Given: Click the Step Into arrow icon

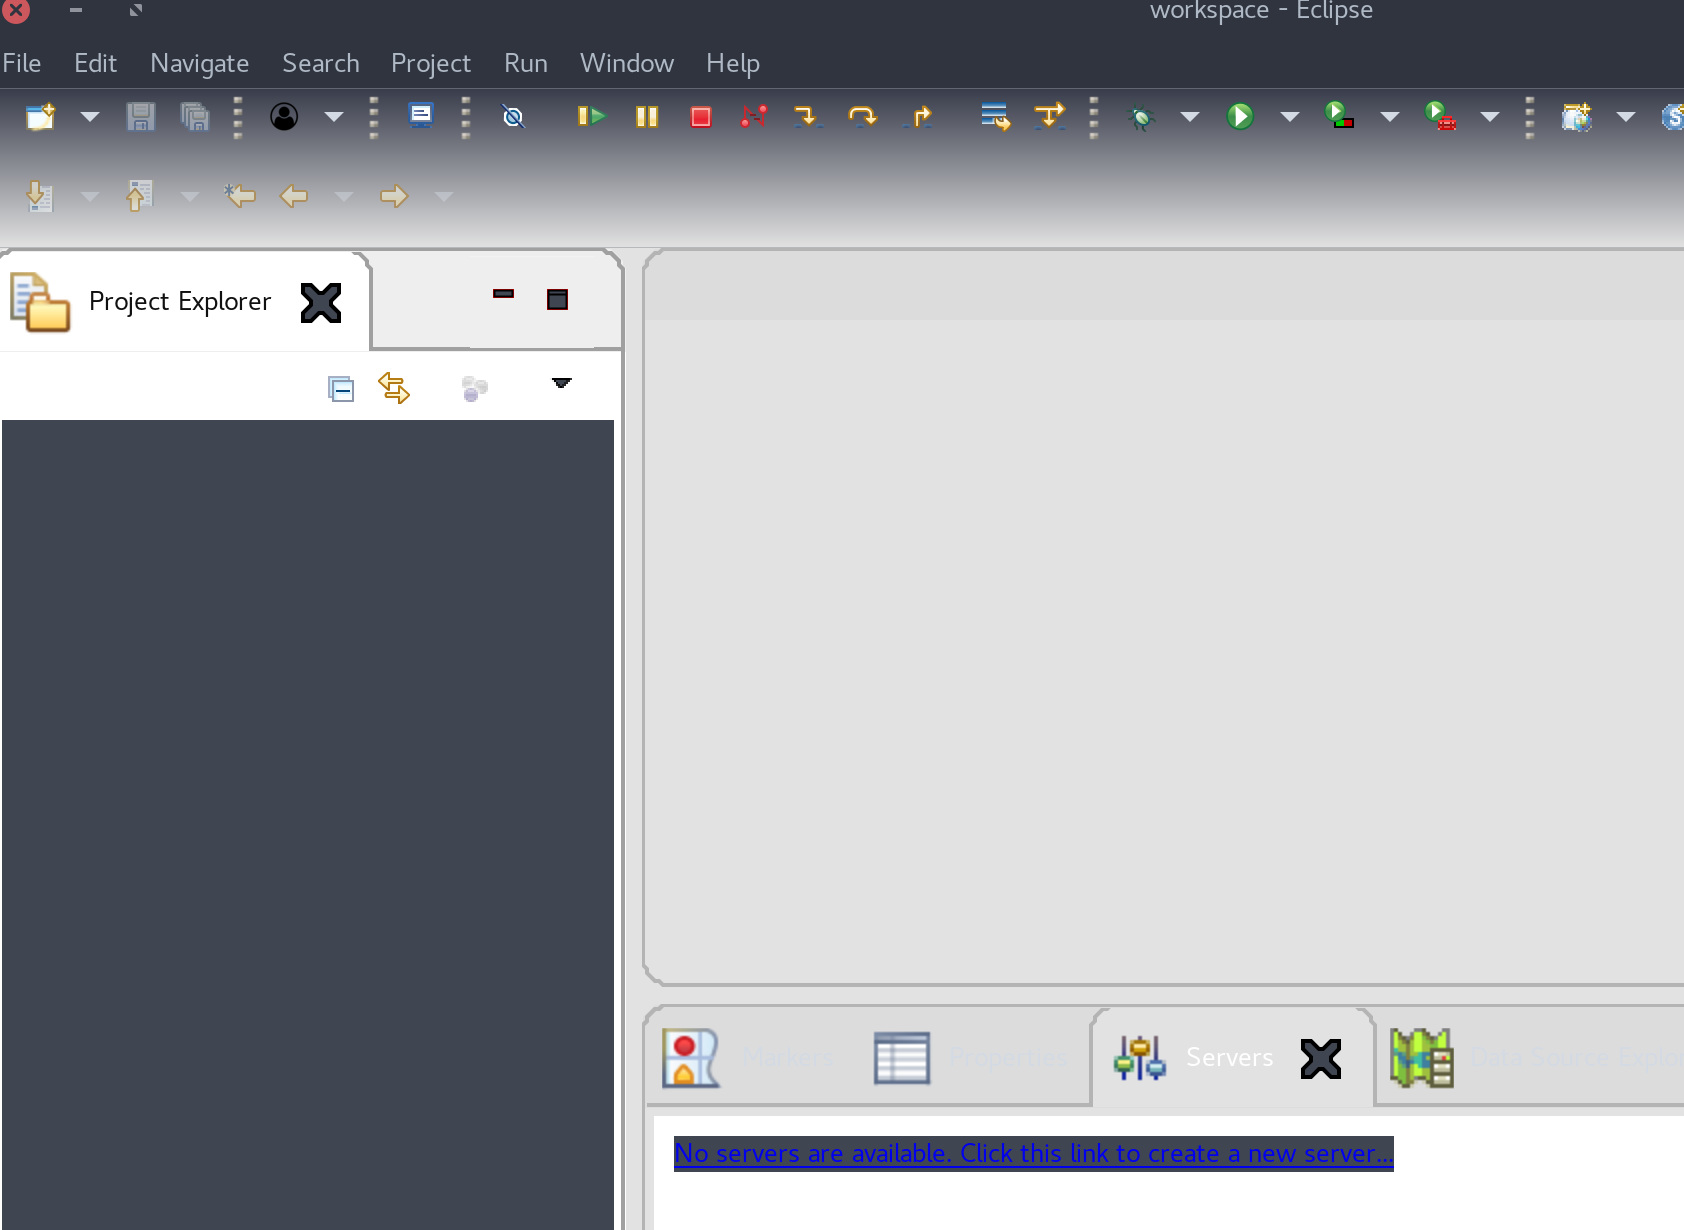Looking at the screenshot, I should [807, 116].
